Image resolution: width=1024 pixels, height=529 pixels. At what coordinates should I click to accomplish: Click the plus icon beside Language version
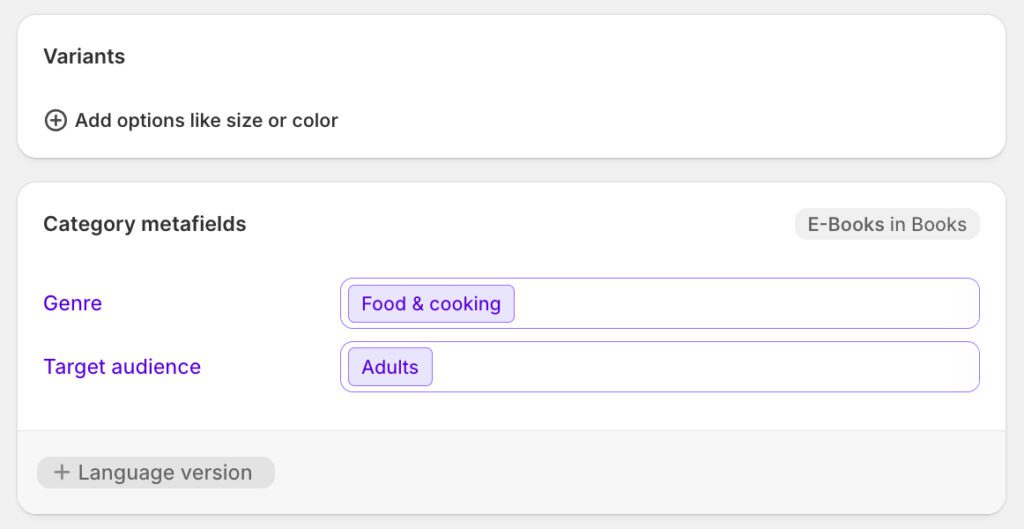pos(62,473)
